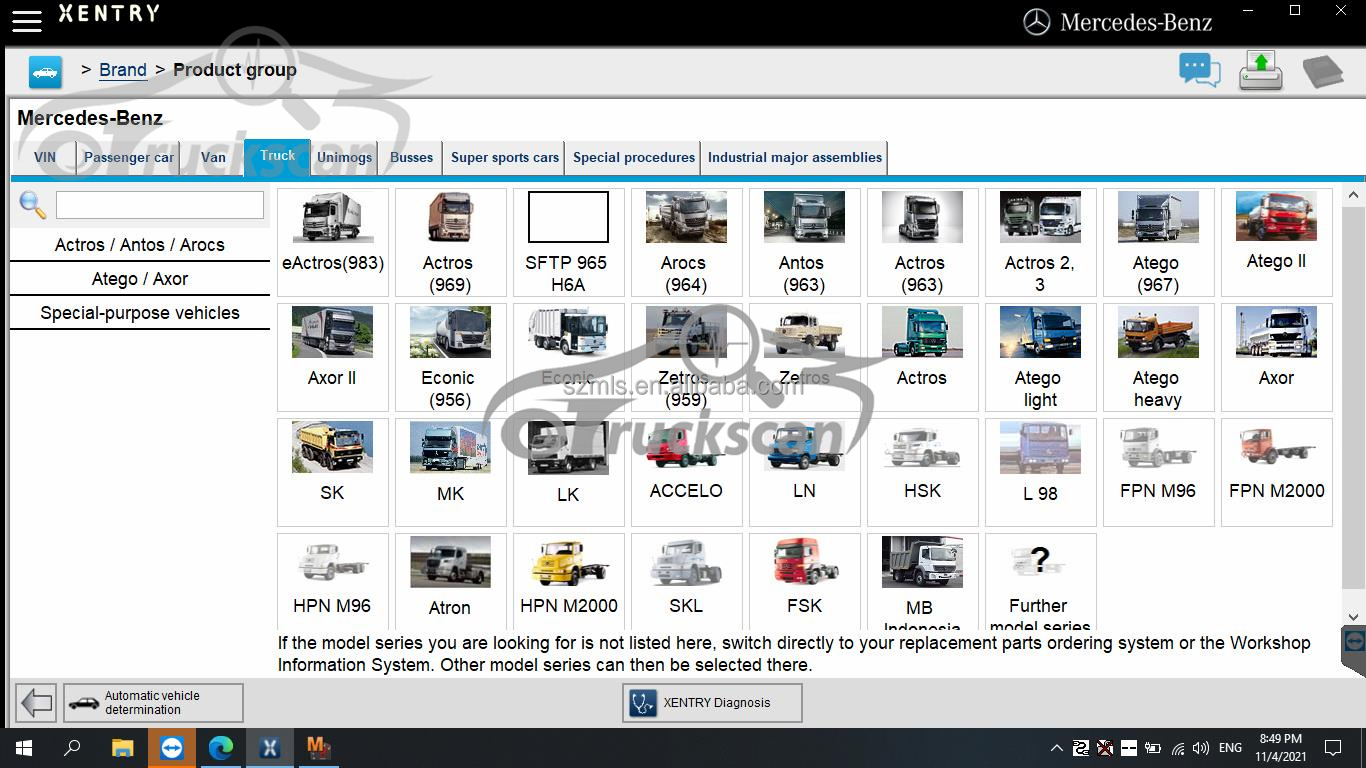The height and width of the screenshot is (768, 1366).
Task: Switch to Industrial major assemblies tab
Action: coord(795,157)
